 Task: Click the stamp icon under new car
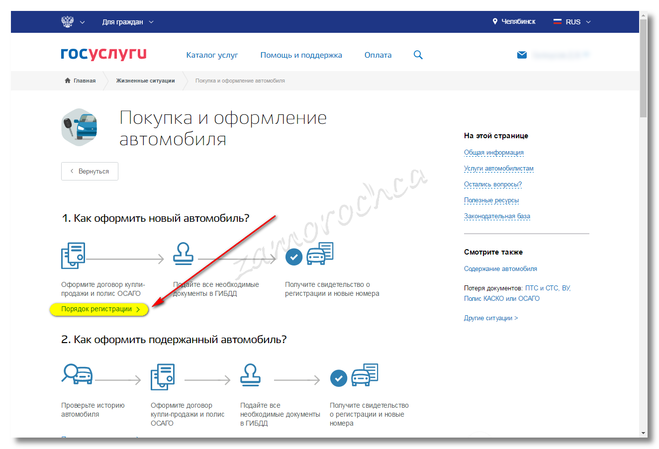click(184, 256)
